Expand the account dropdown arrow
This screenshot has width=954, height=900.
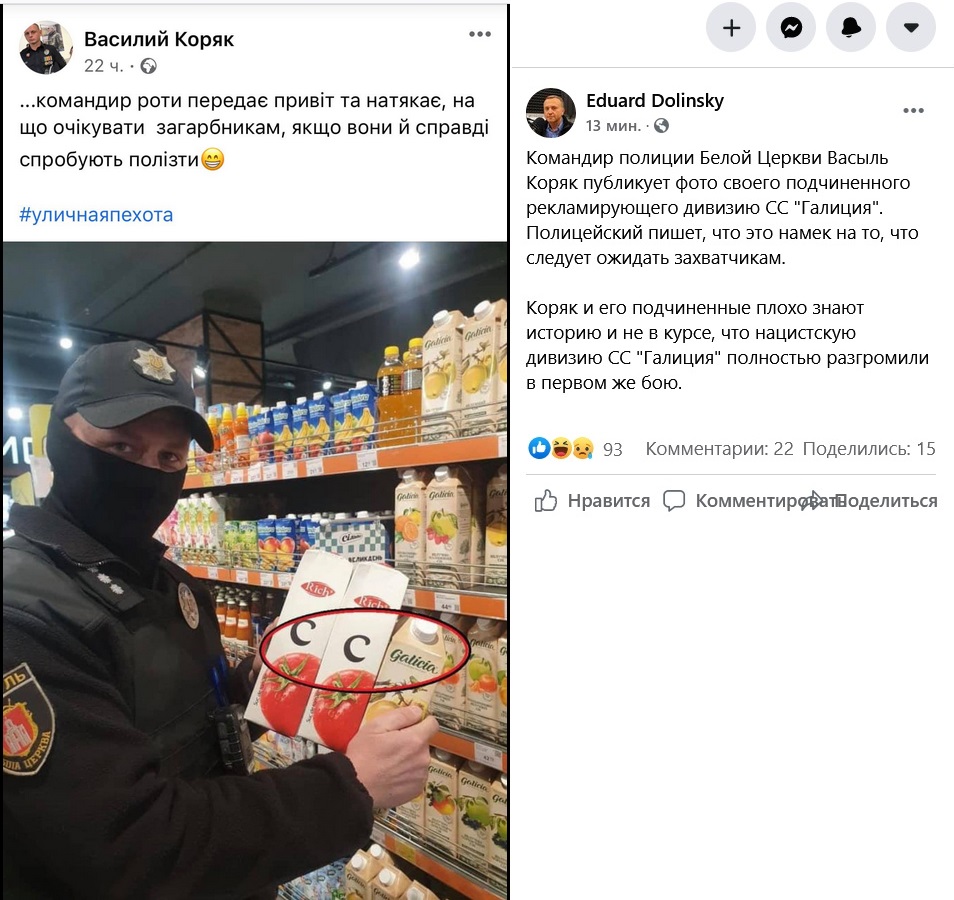911,27
